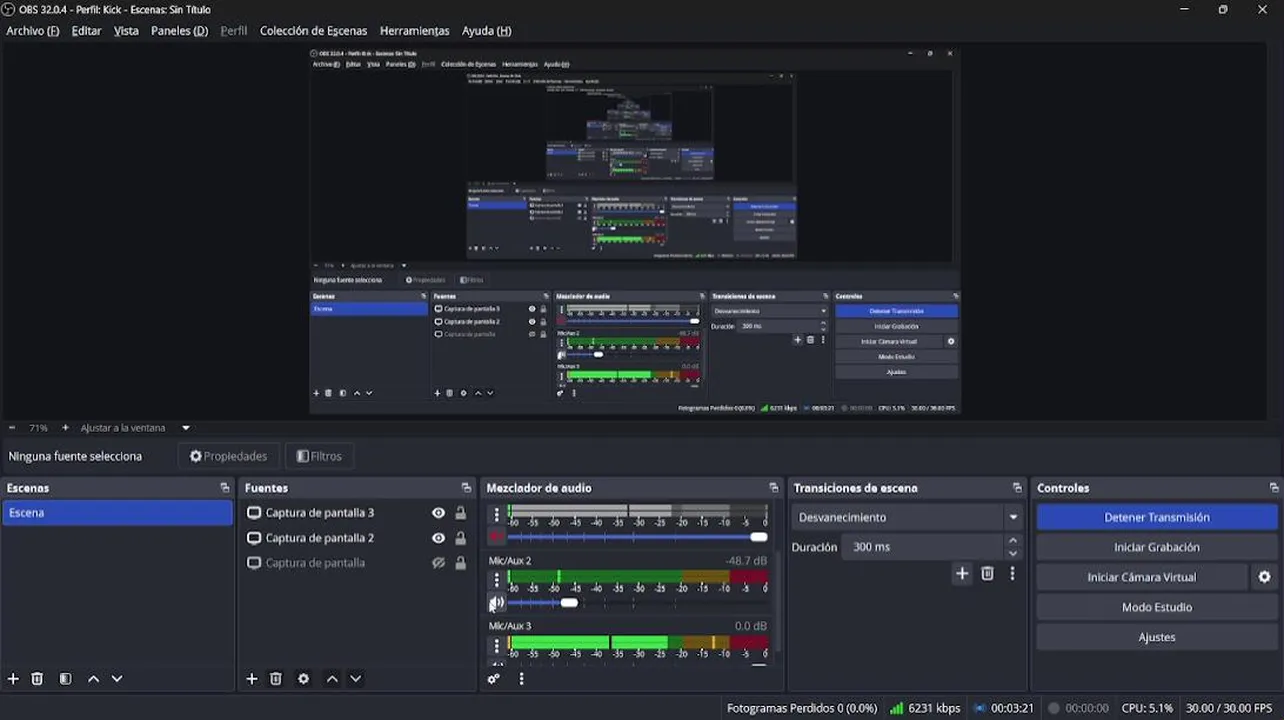Click Detener Transmisión button
1284x720 pixels.
coord(1157,517)
